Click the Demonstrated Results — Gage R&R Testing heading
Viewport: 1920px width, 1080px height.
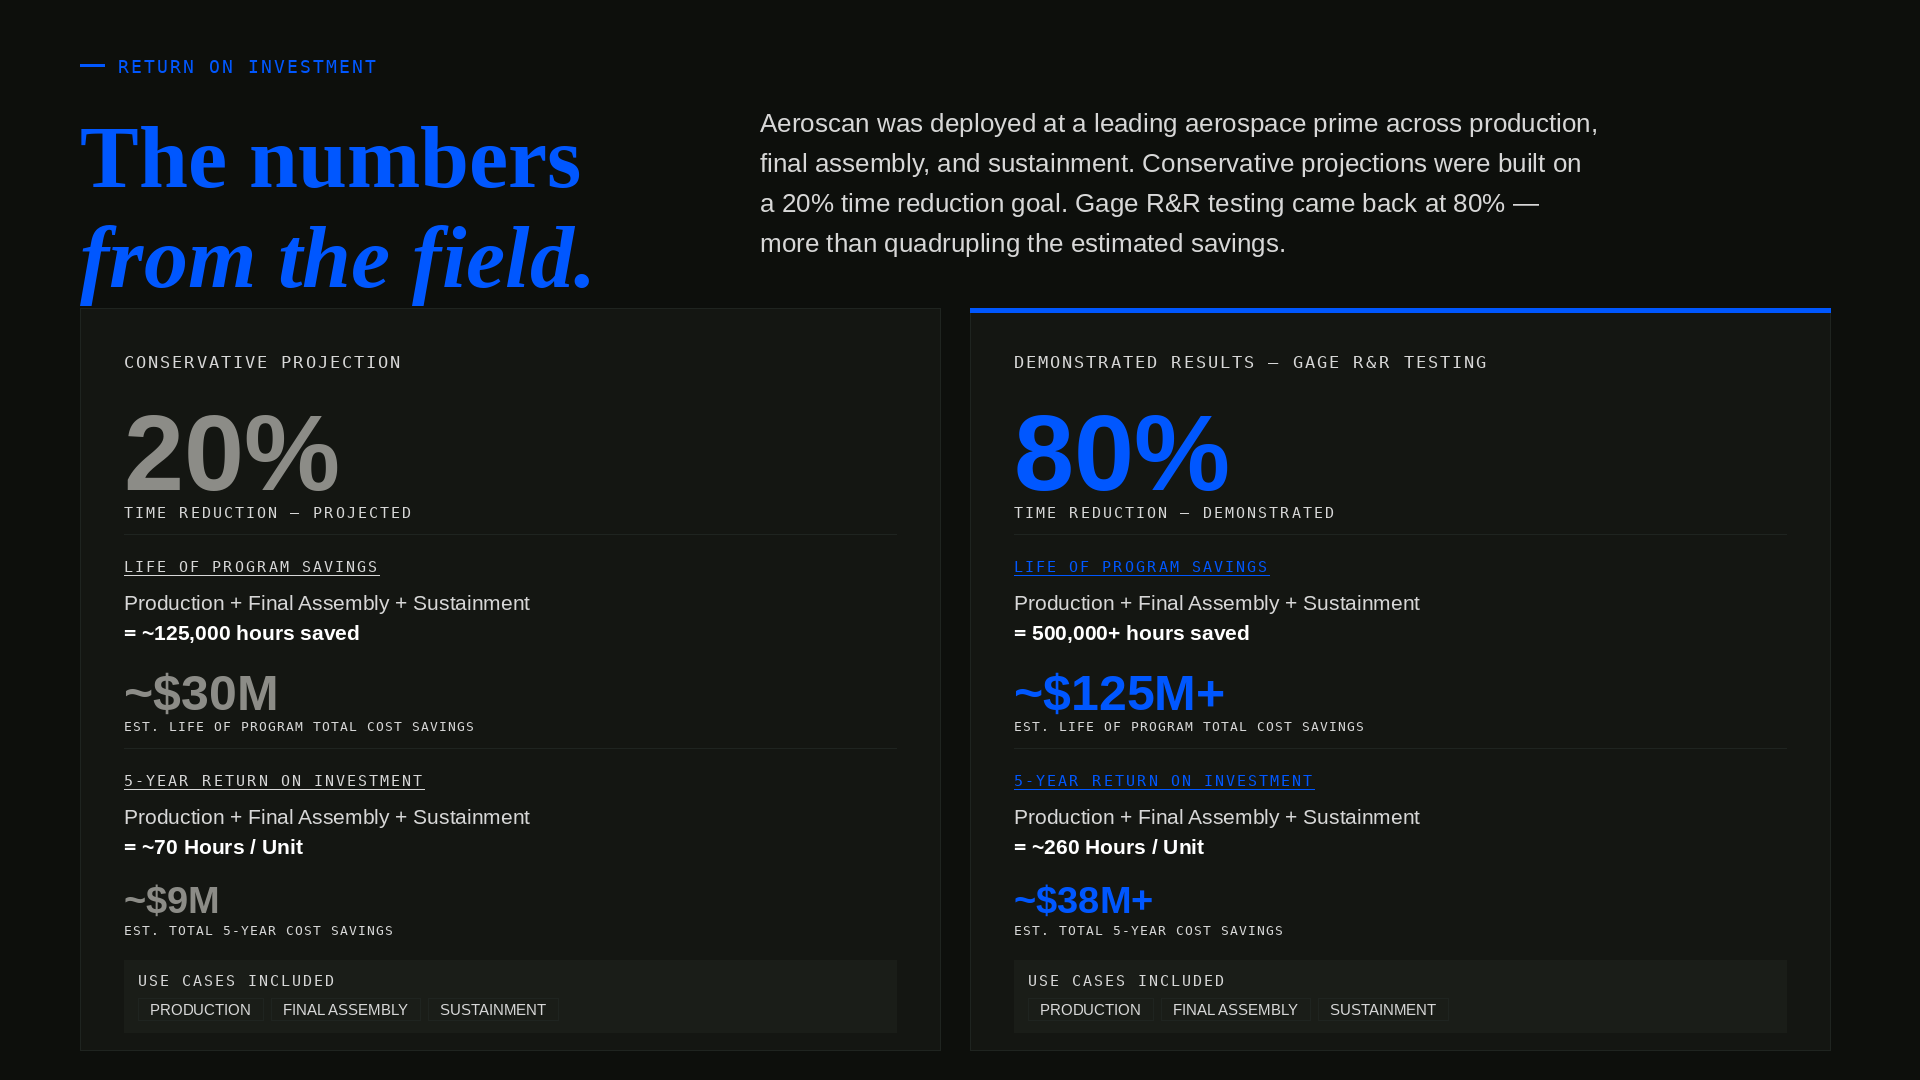click(x=1250, y=362)
